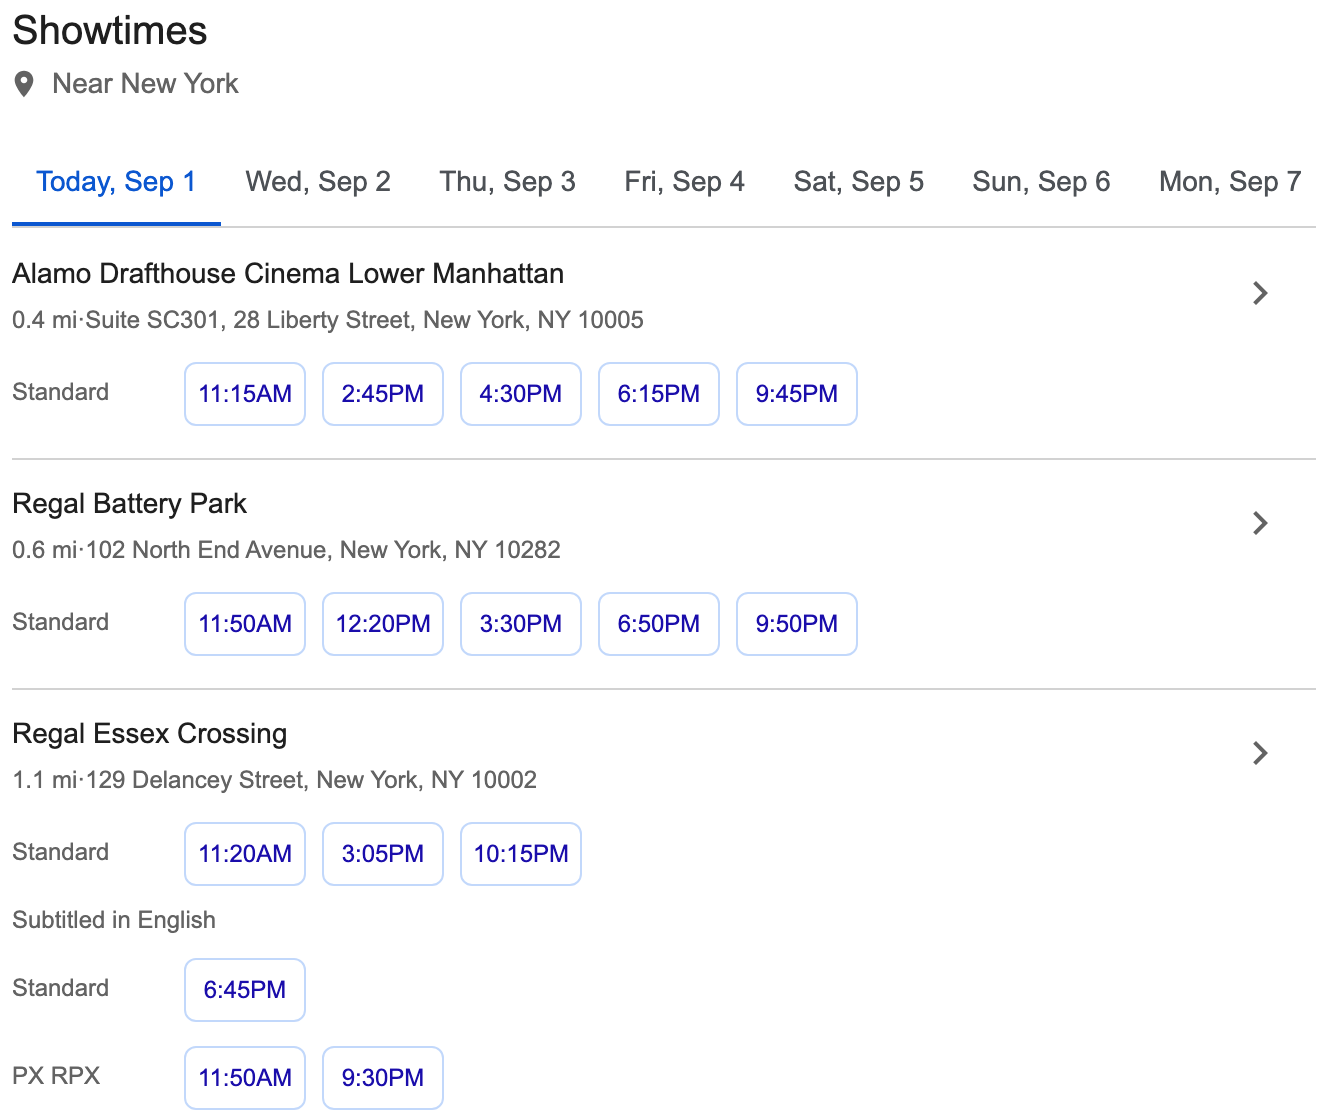Expand Regal Essex Crossing chevron arrow
This screenshot has height=1120, width=1320.
tap(1260, 753)
